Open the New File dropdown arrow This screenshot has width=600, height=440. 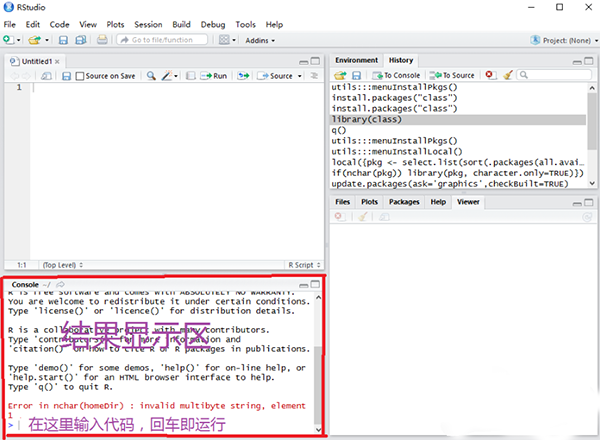coord(18,40)
